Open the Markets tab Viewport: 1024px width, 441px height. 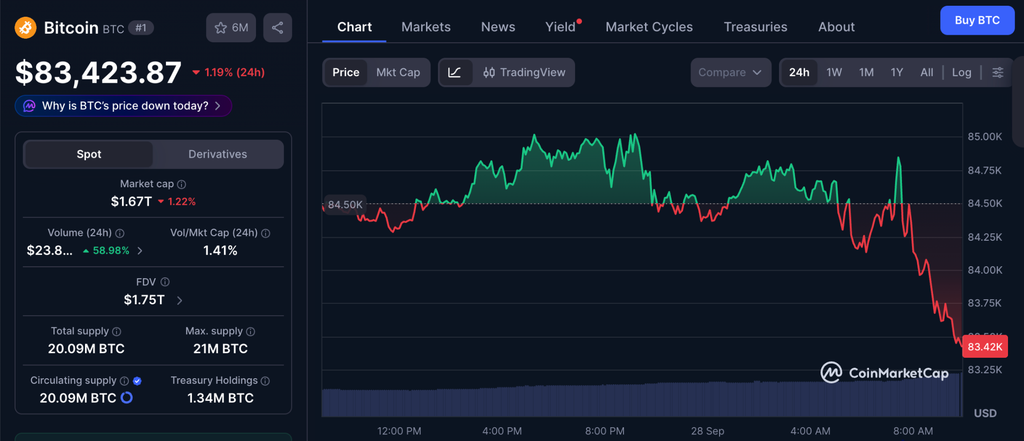coord(426,27)
